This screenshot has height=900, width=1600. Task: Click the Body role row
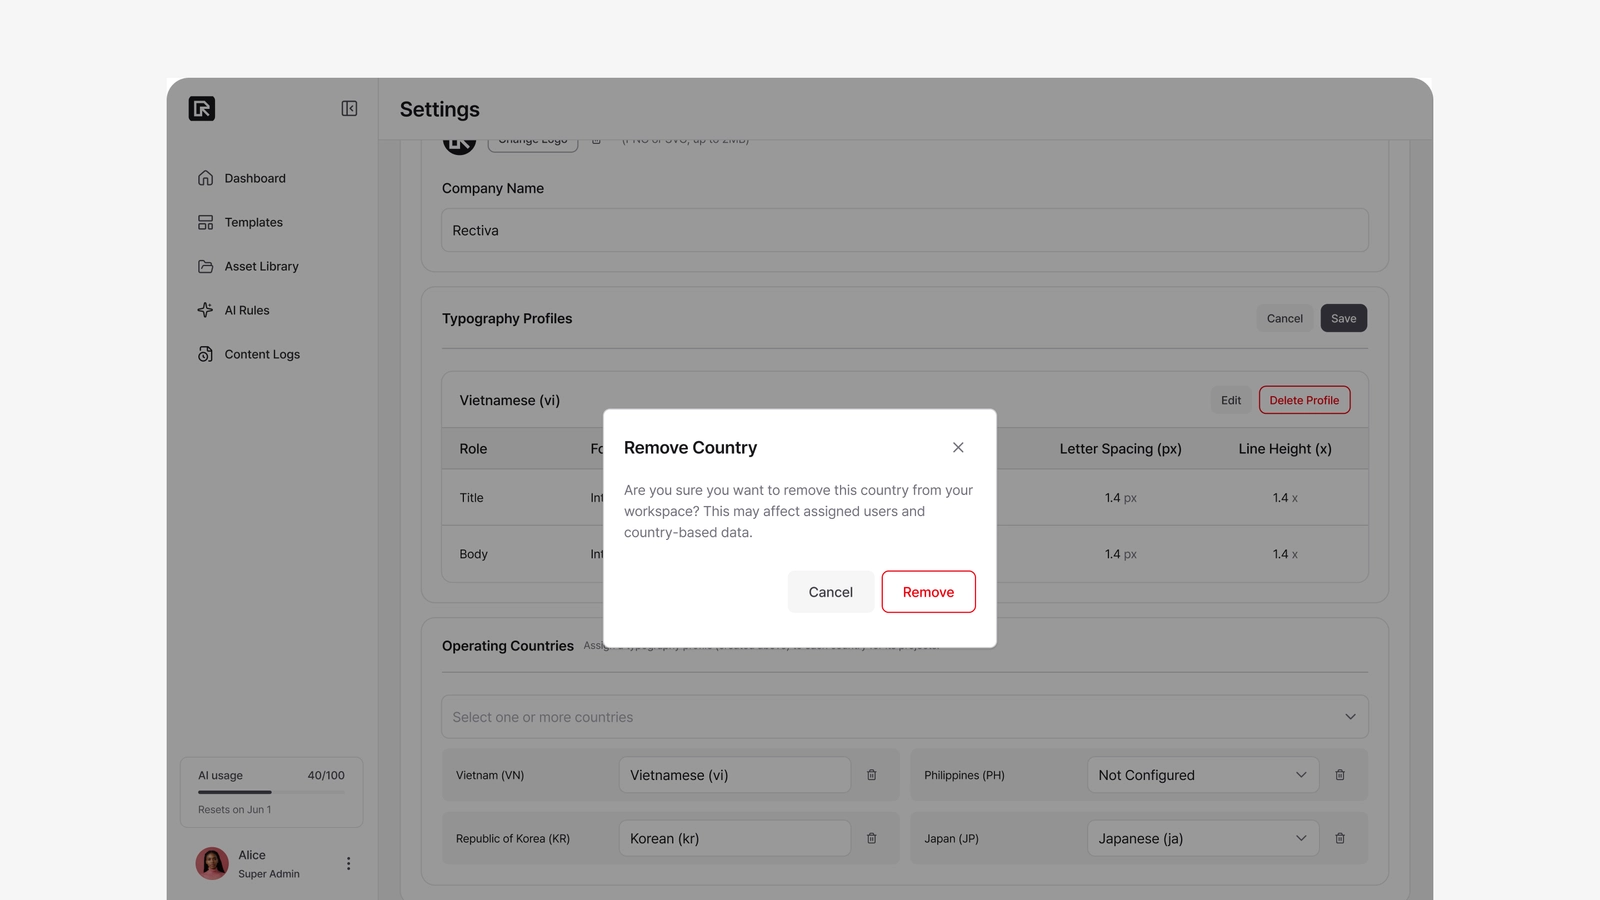point(905,554)
